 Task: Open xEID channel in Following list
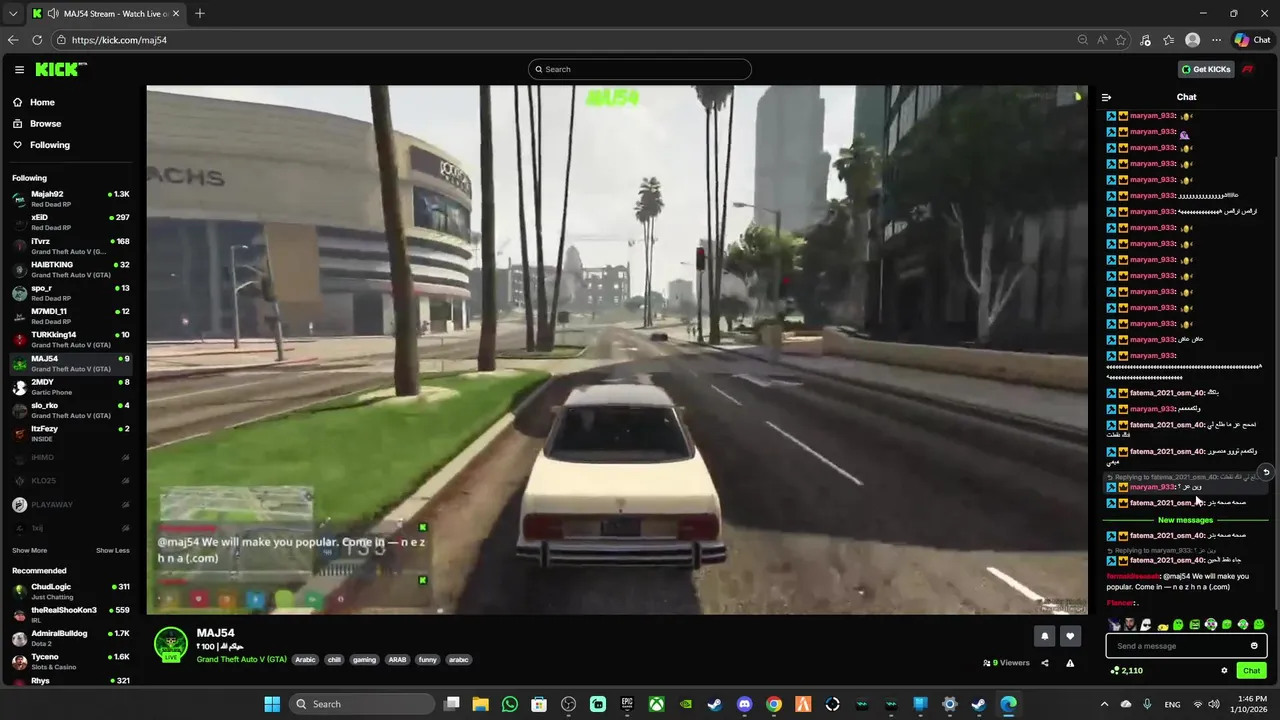70,221
